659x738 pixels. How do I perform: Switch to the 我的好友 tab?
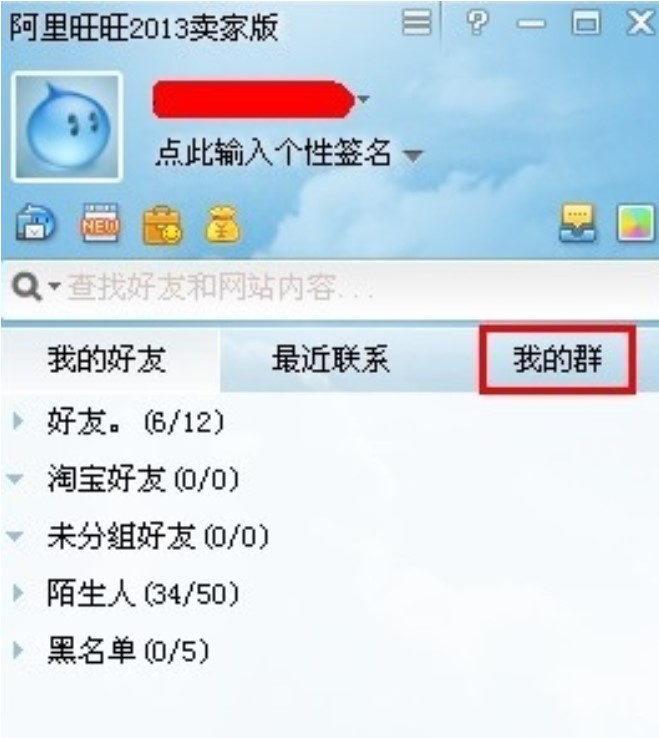(107, 359)
